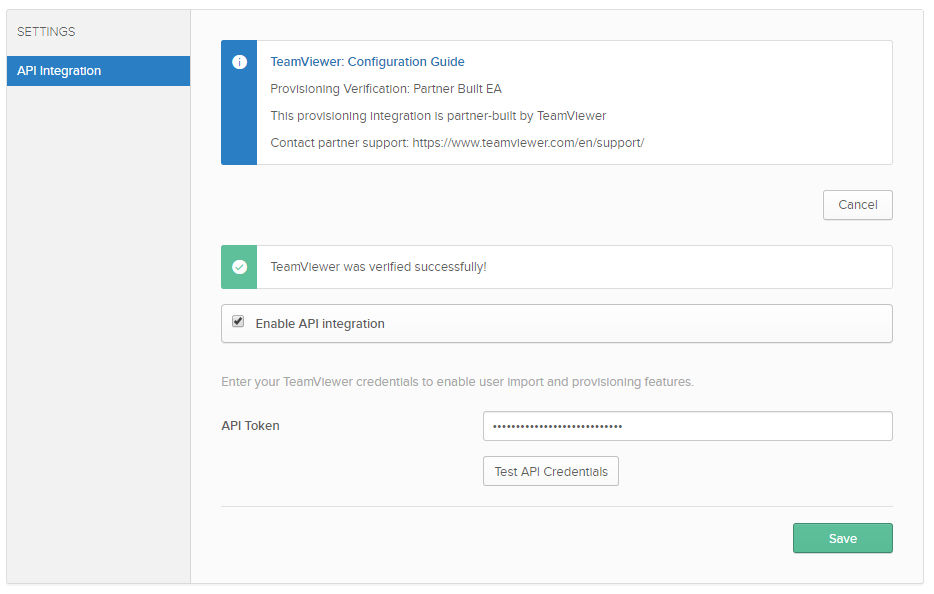The height and width of the screenshot is (594, 934).
Task: Click the teamviewer.com support URL text
Action: tap(528, 143)
